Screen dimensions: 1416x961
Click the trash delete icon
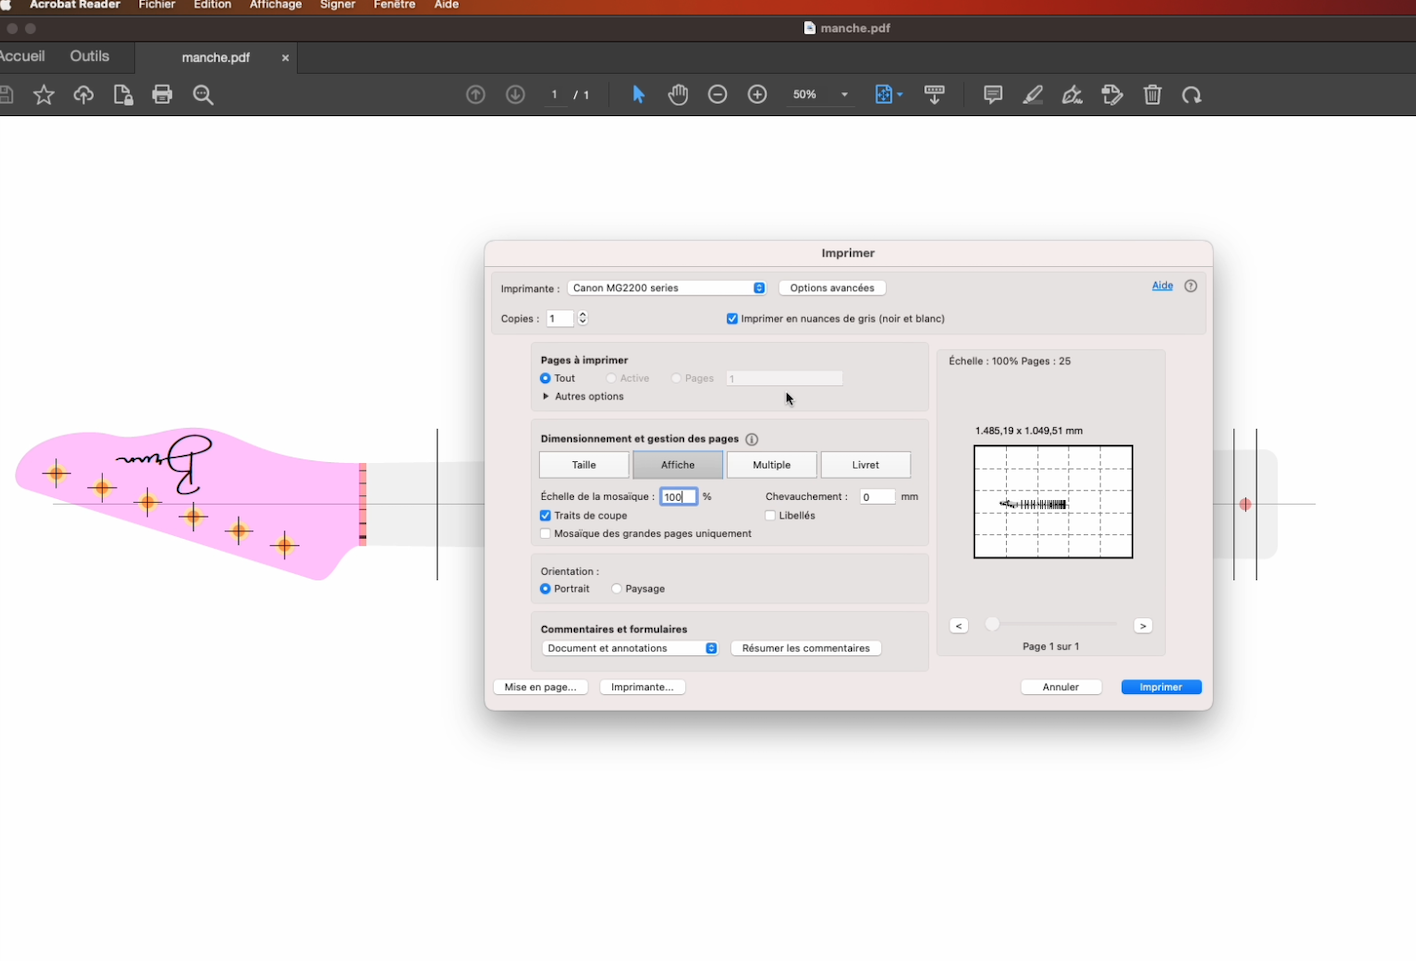[1153, 95]
